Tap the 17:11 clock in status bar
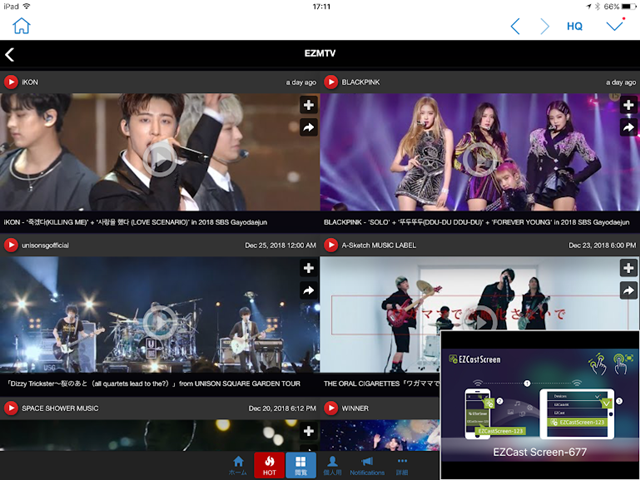 (x=322, y=7)
